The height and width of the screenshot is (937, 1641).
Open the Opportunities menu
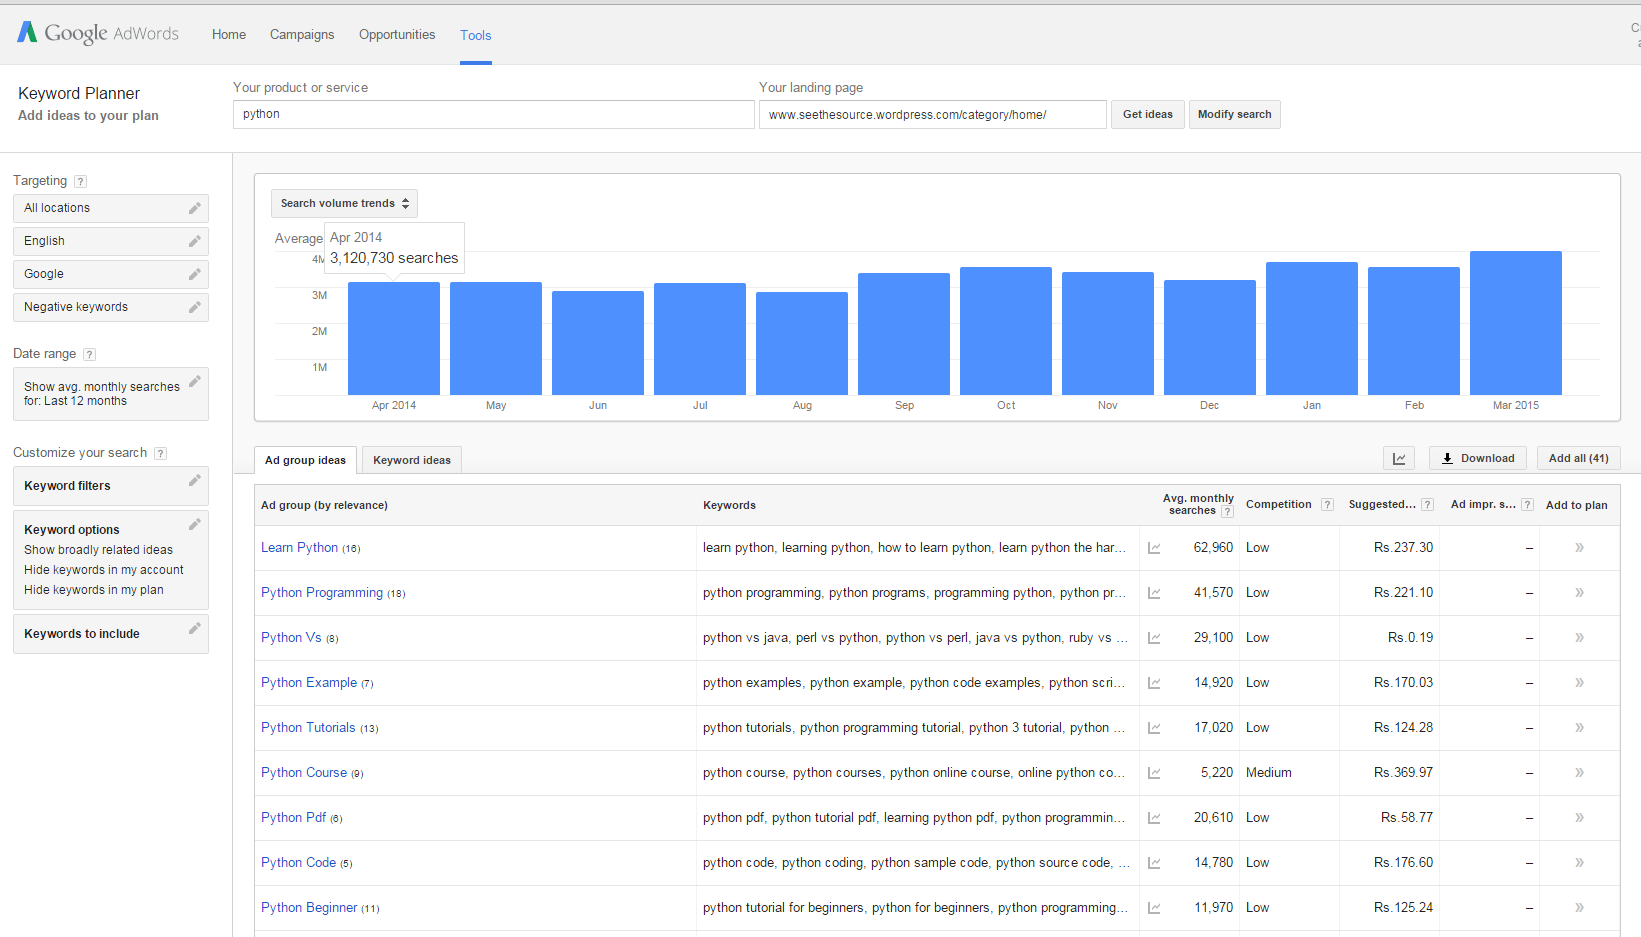click(397, 34)
